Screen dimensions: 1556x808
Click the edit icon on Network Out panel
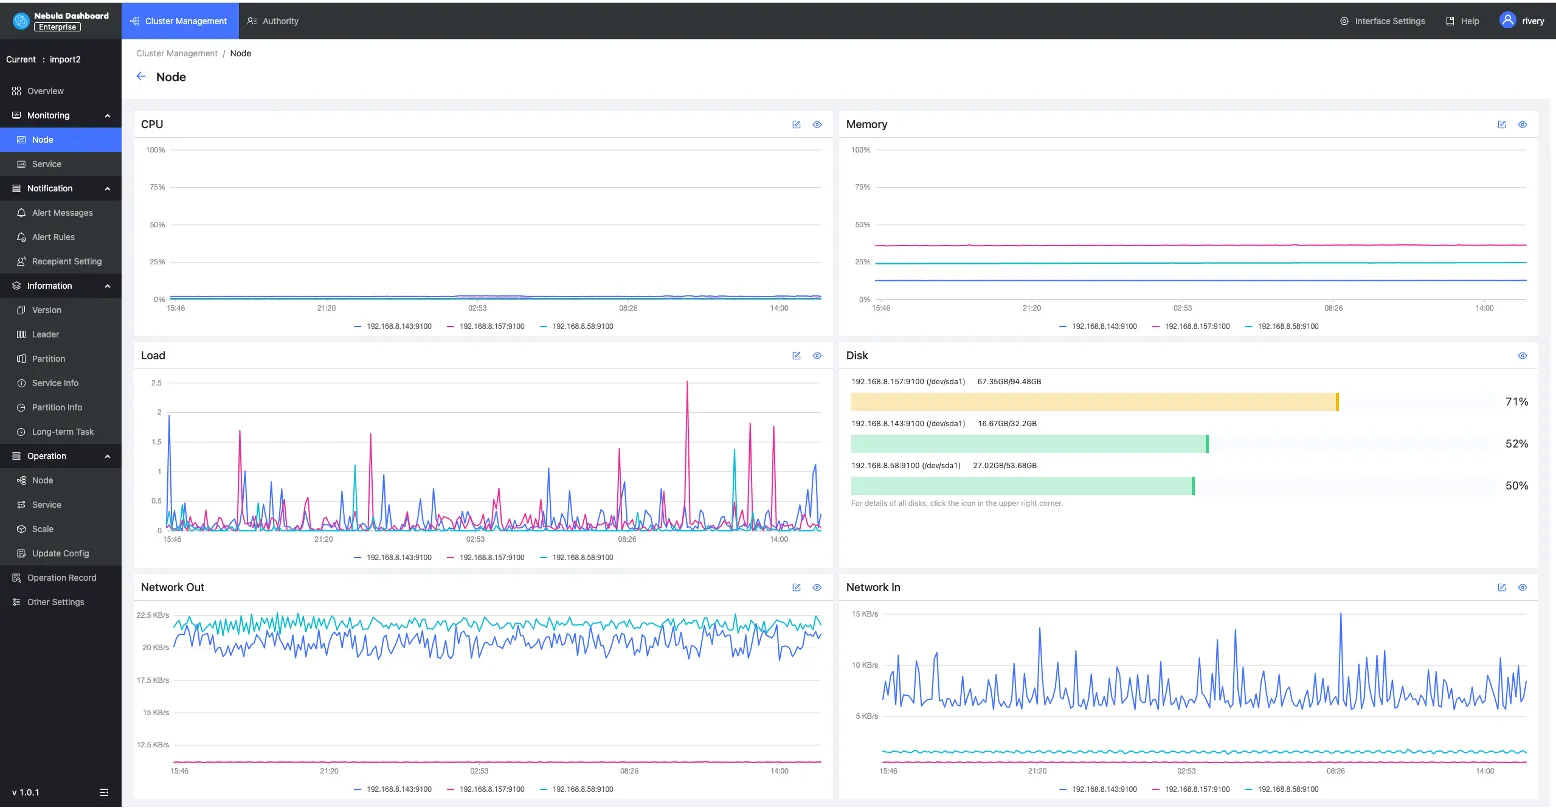pos(796,588)
